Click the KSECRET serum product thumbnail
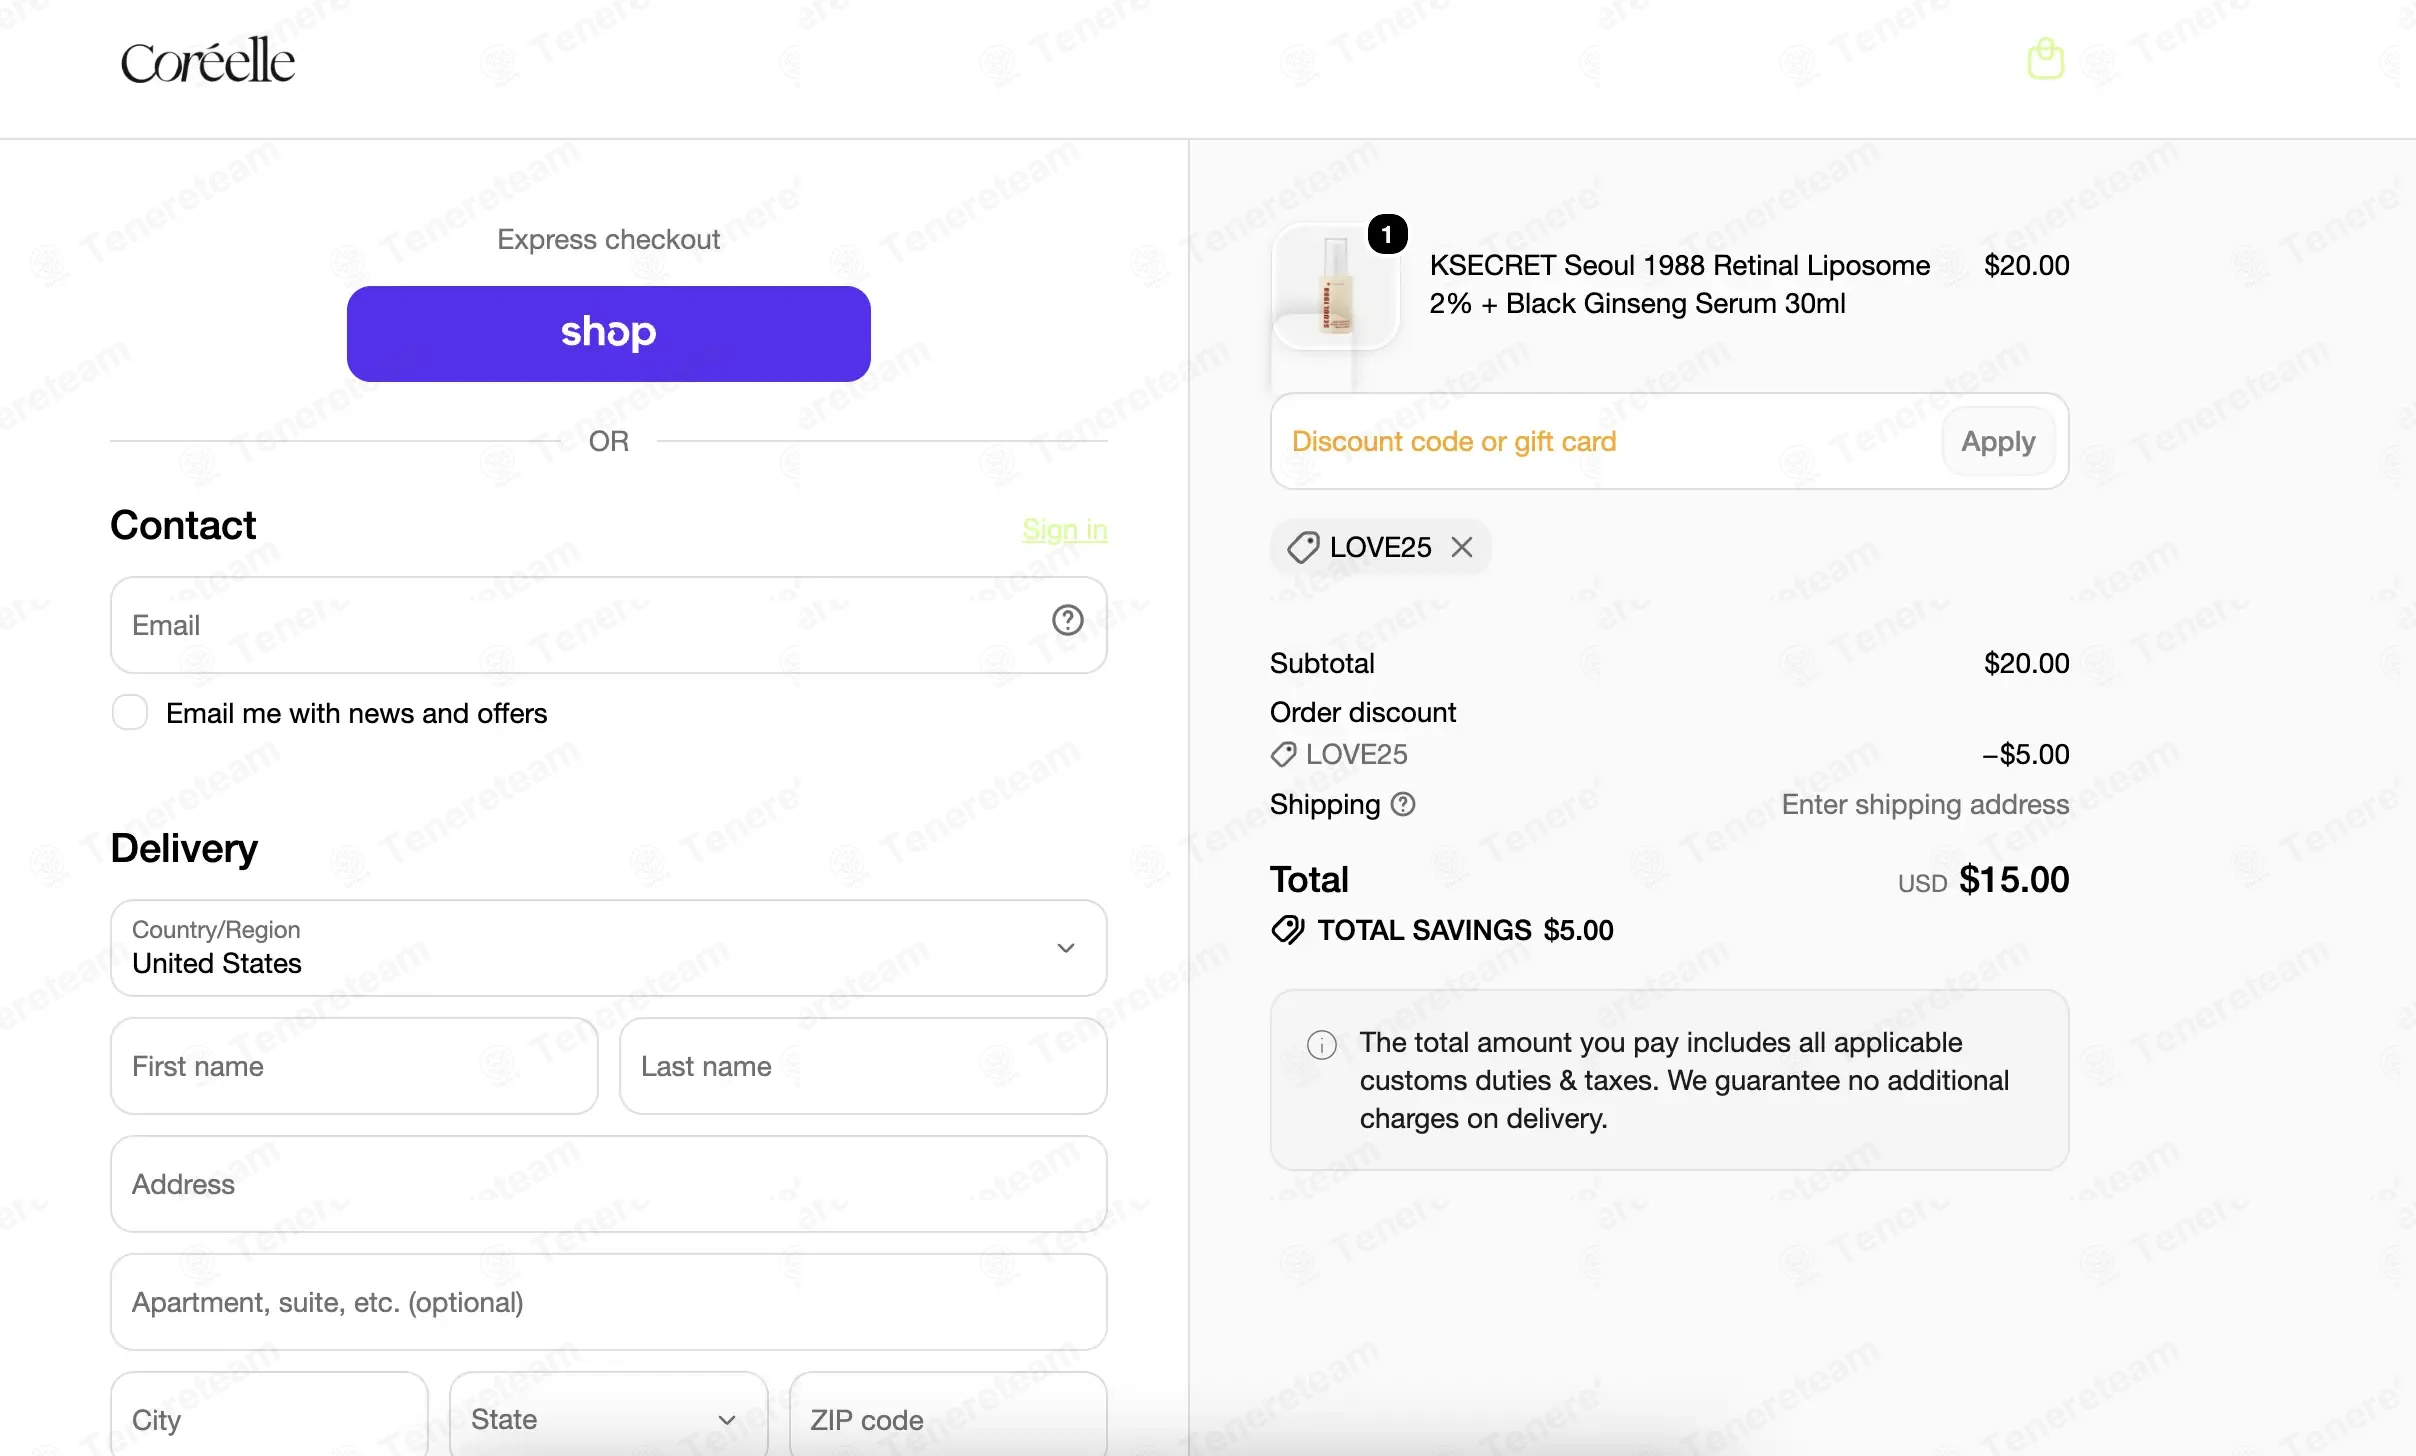The height and width of the screenshot is (1456, 2416). click(x=1335, y=287)
